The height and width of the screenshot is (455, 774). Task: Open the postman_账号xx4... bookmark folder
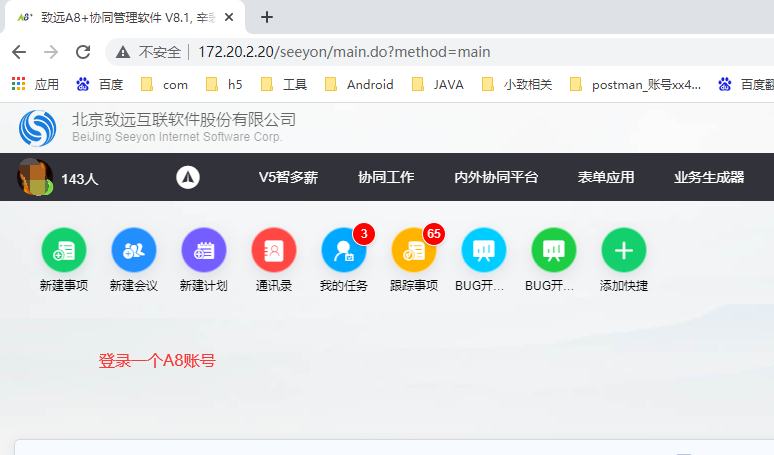pos(635,84)
